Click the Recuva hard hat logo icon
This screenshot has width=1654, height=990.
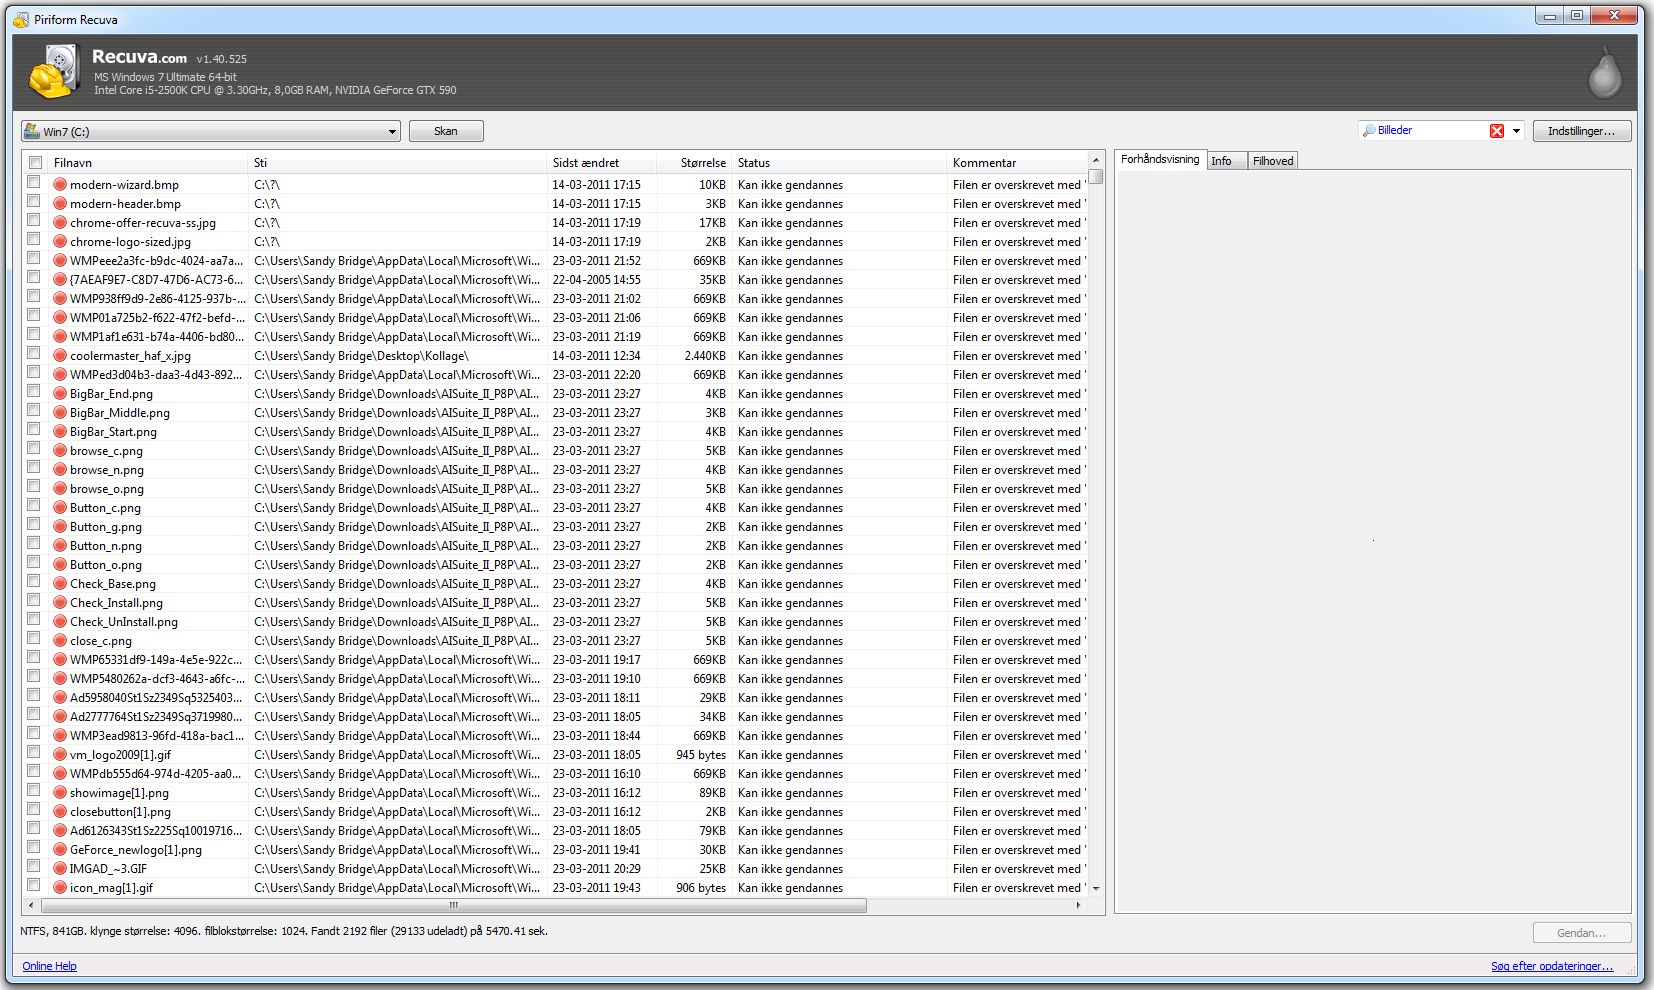click(54, 72)
